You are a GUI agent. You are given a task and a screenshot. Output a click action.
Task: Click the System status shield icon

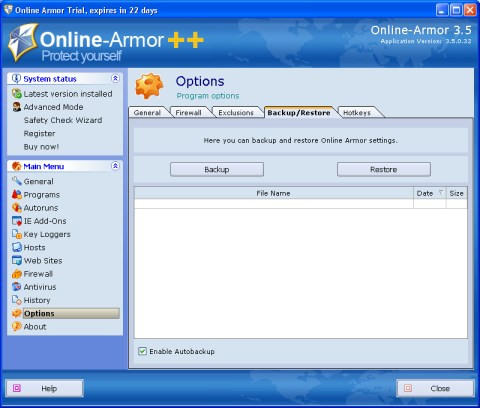point(16,79)
